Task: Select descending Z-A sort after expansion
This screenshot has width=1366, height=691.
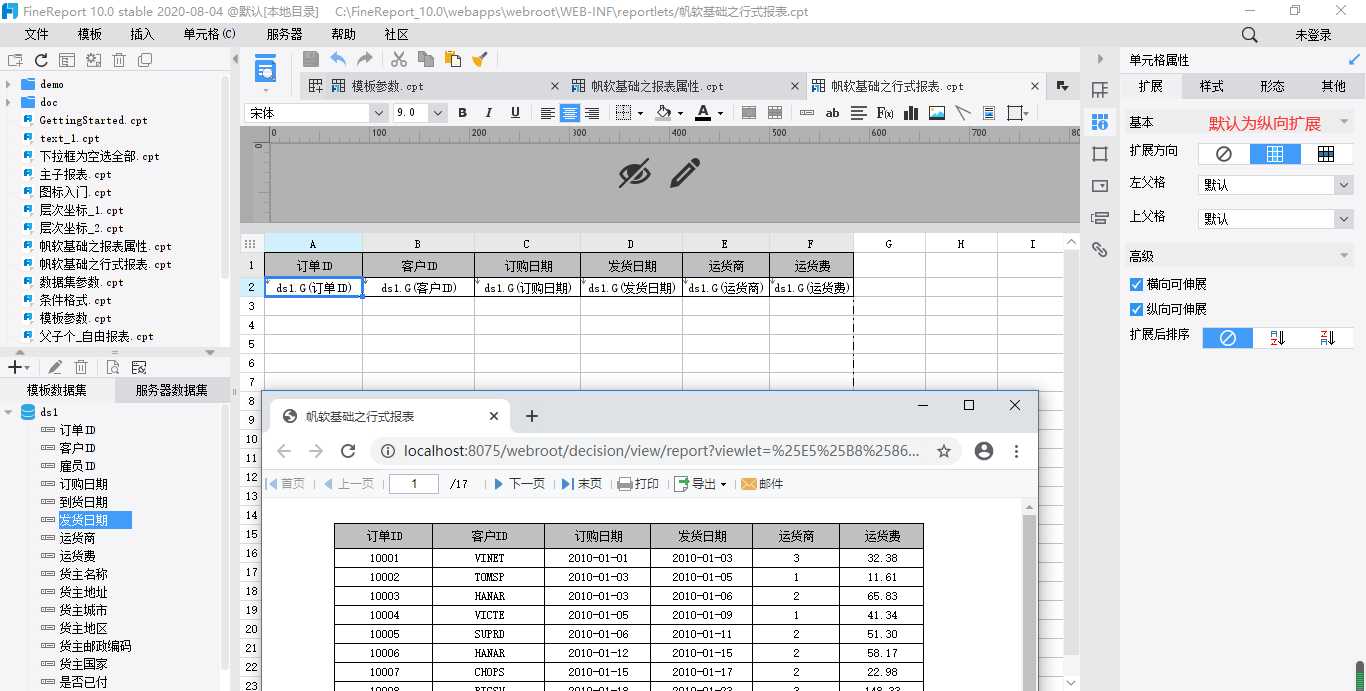Action: (1328, 338)
